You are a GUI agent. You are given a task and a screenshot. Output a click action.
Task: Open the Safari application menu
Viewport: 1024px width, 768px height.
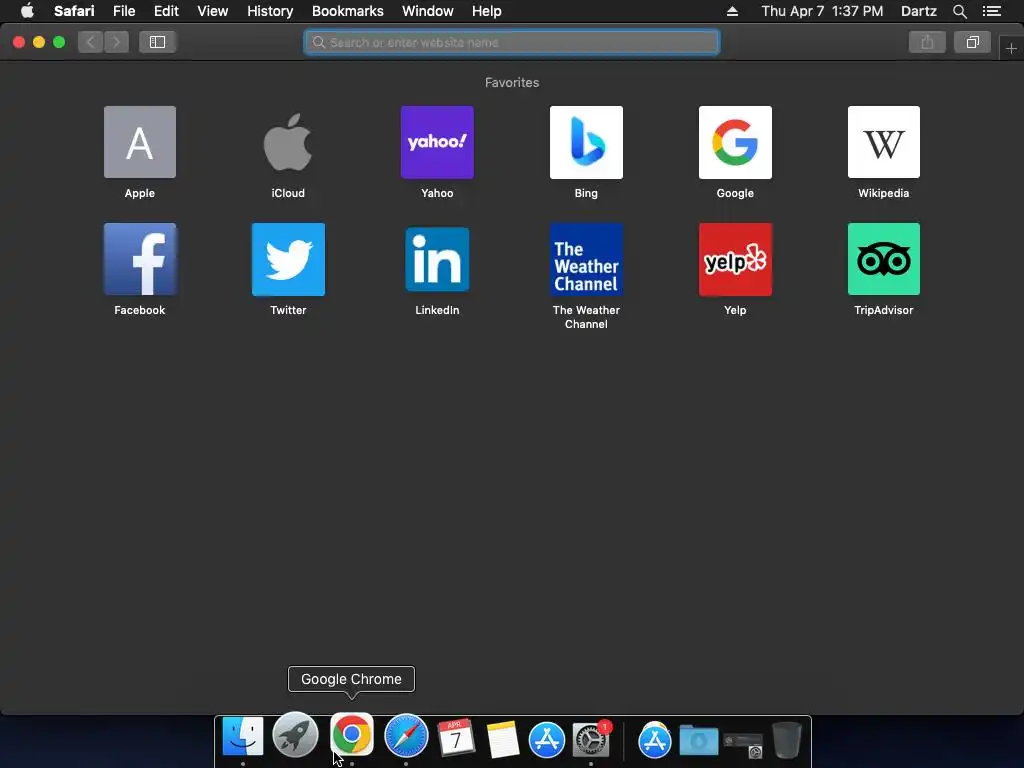point(74,11)
